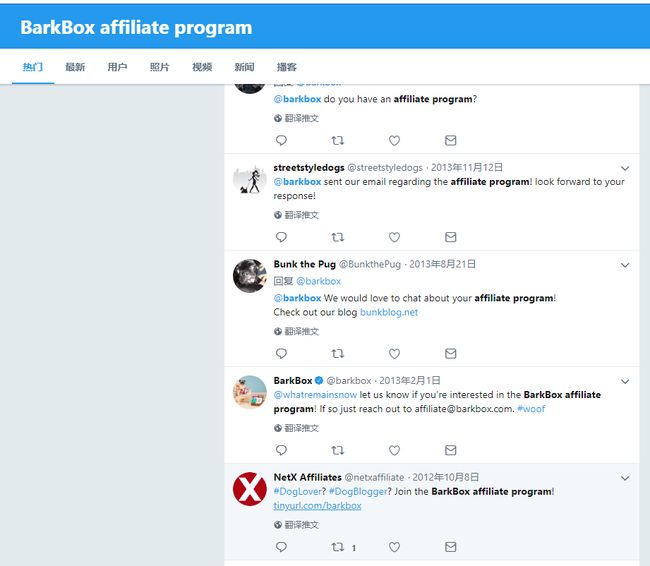Open Bunk the Pug profile avatar
The height and width of the screenshot is (566, 650).
(x=250, y=276)
